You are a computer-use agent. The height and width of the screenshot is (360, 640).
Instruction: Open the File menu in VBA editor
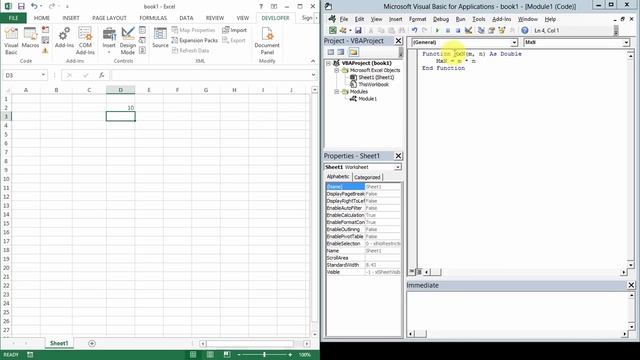[x=344, y=19]
